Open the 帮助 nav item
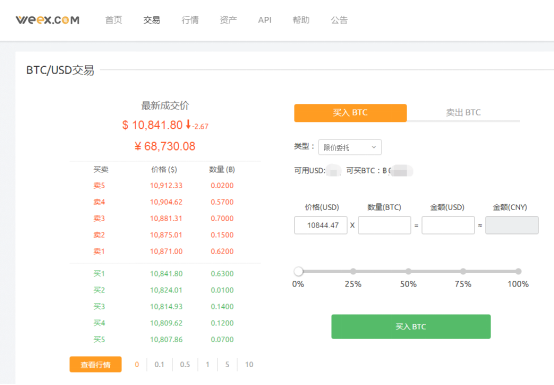 point(301,20)
